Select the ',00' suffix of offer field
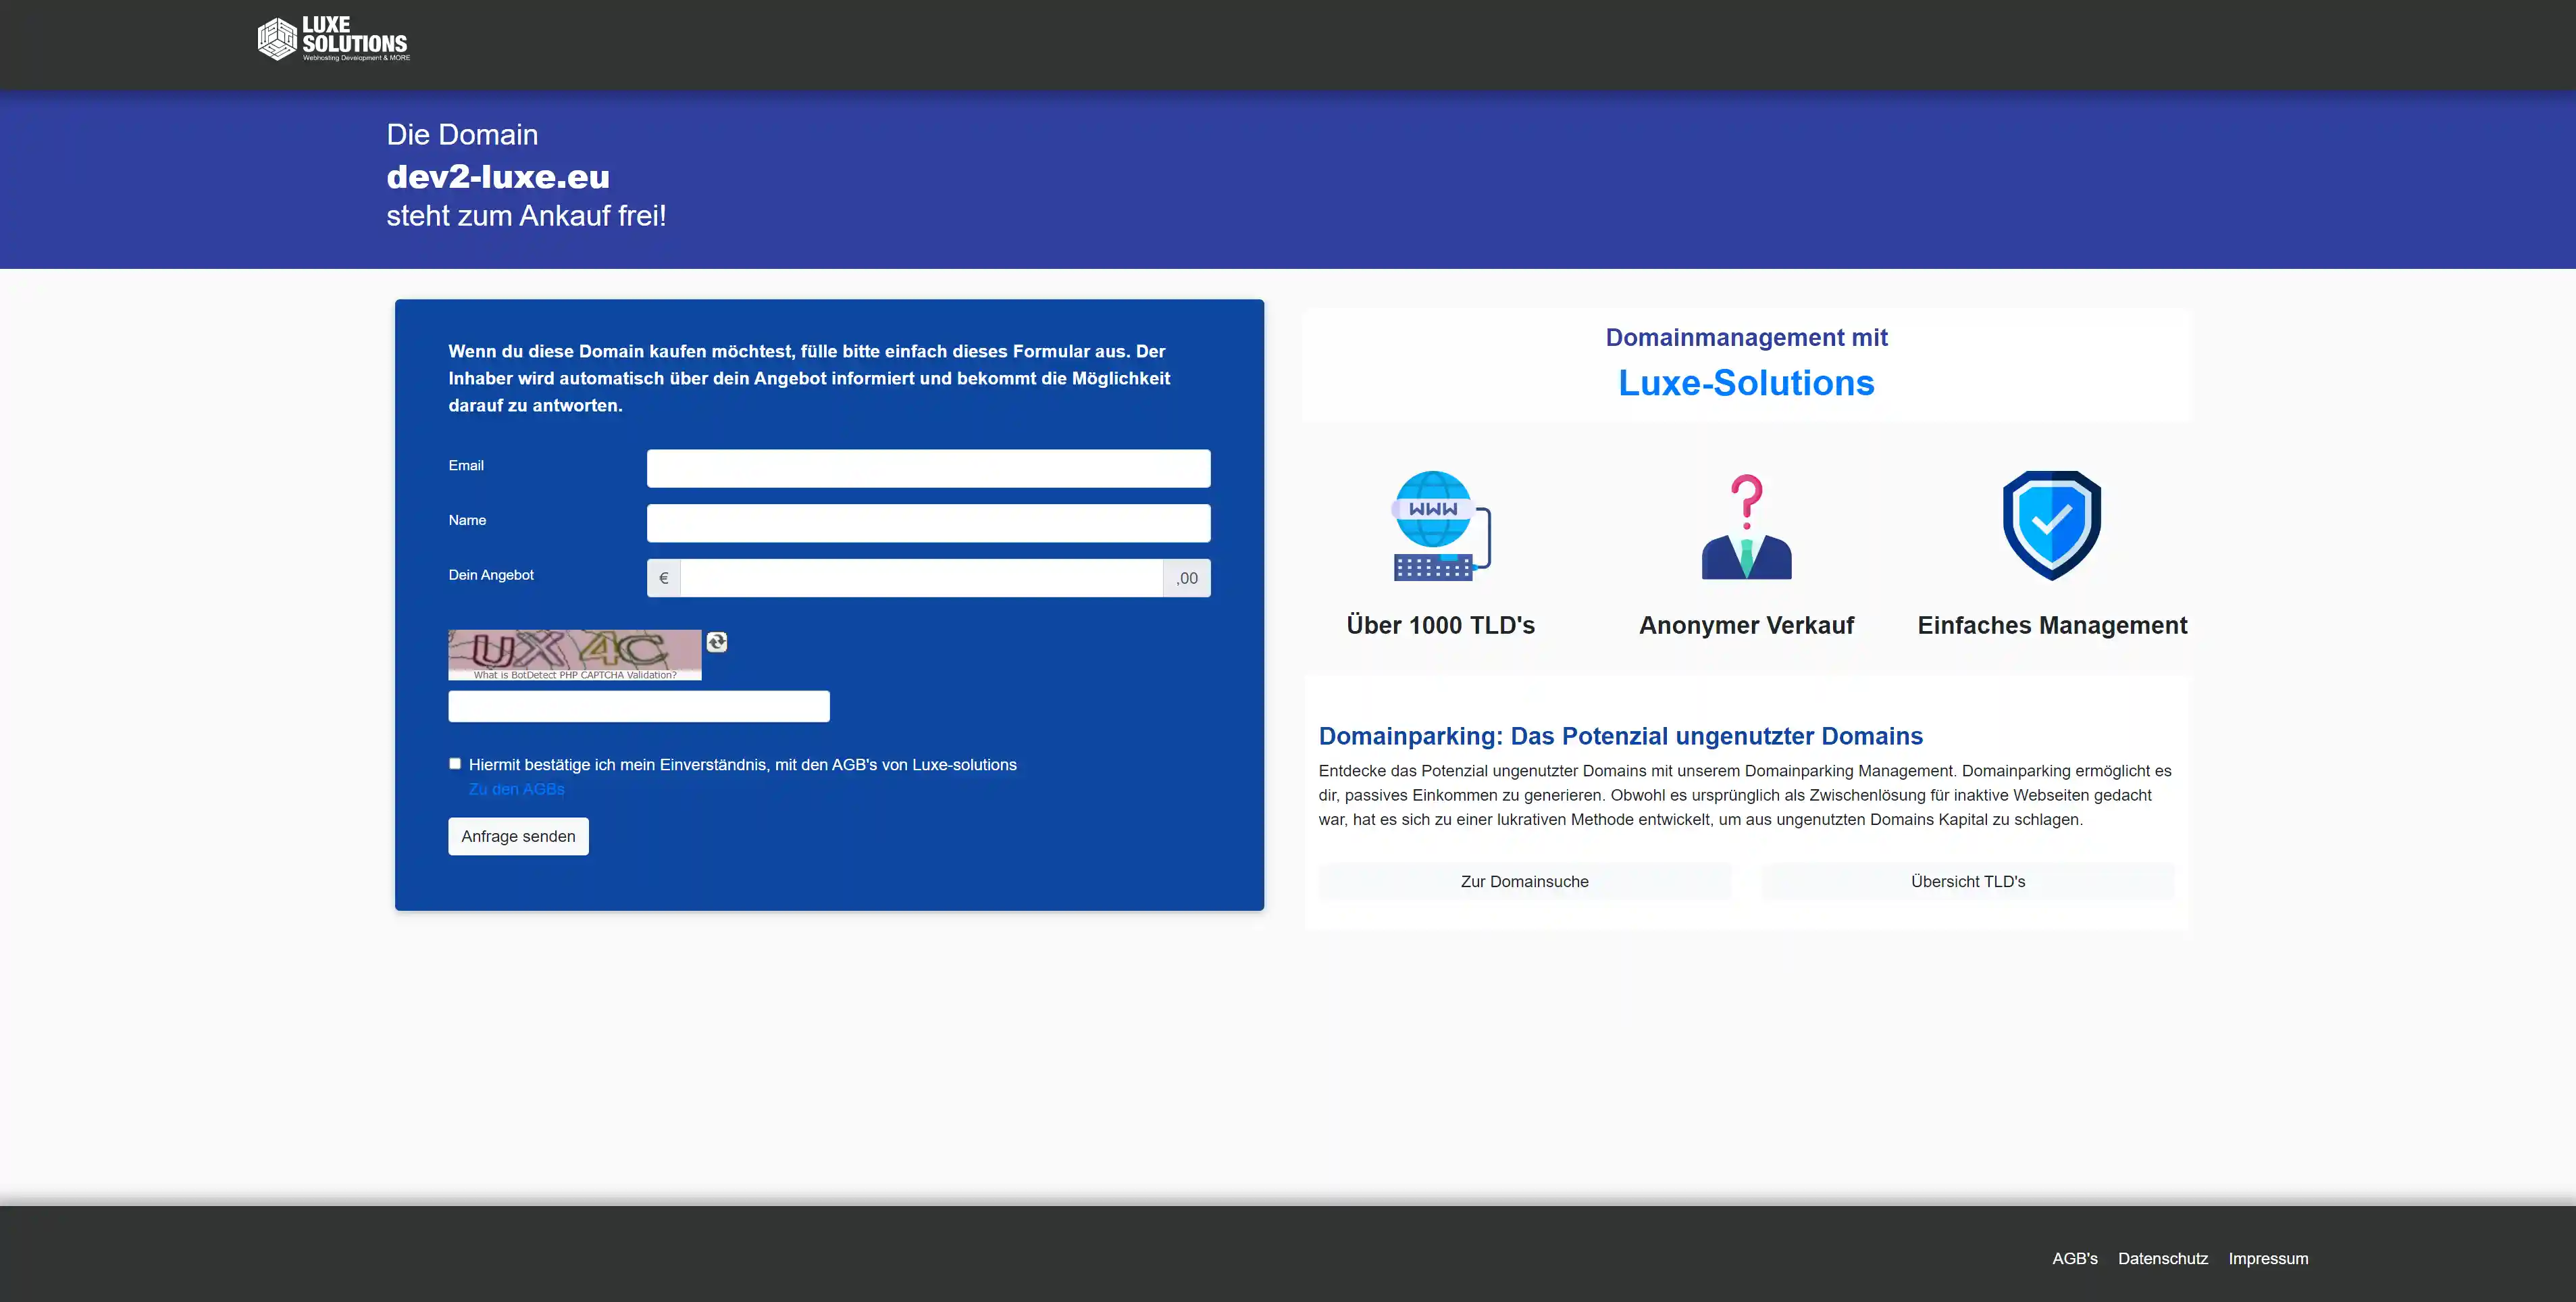This screenshot has height=1302, width=2576. tap(1187, 578)
